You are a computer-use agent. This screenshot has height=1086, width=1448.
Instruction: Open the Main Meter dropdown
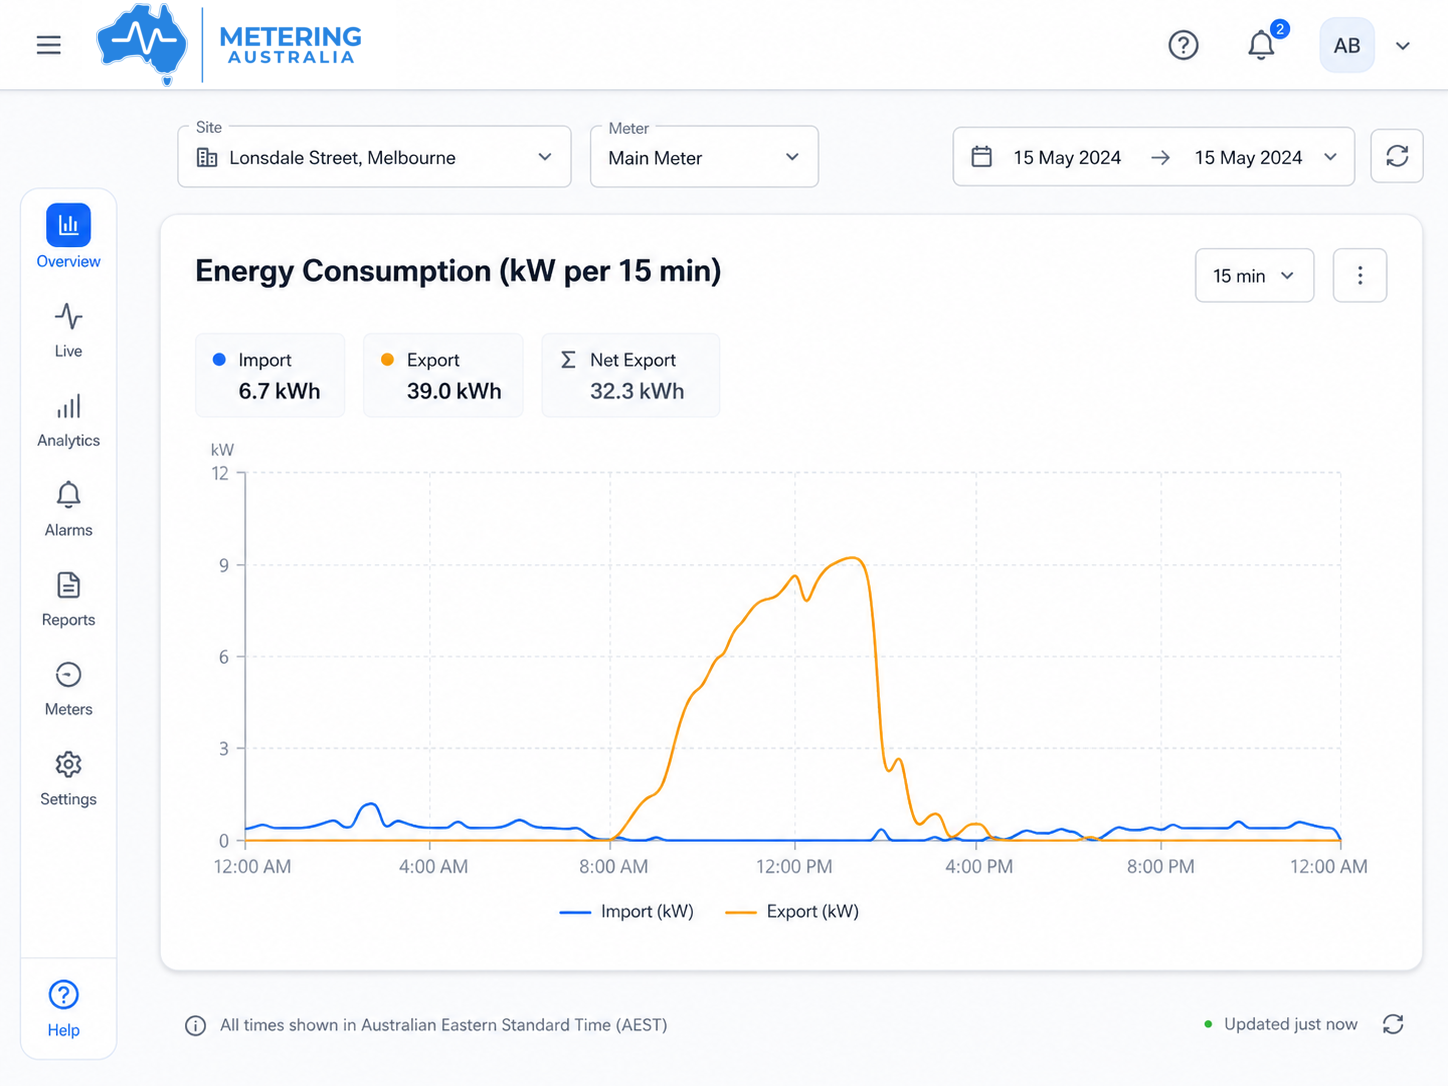(x=704, y=157)
